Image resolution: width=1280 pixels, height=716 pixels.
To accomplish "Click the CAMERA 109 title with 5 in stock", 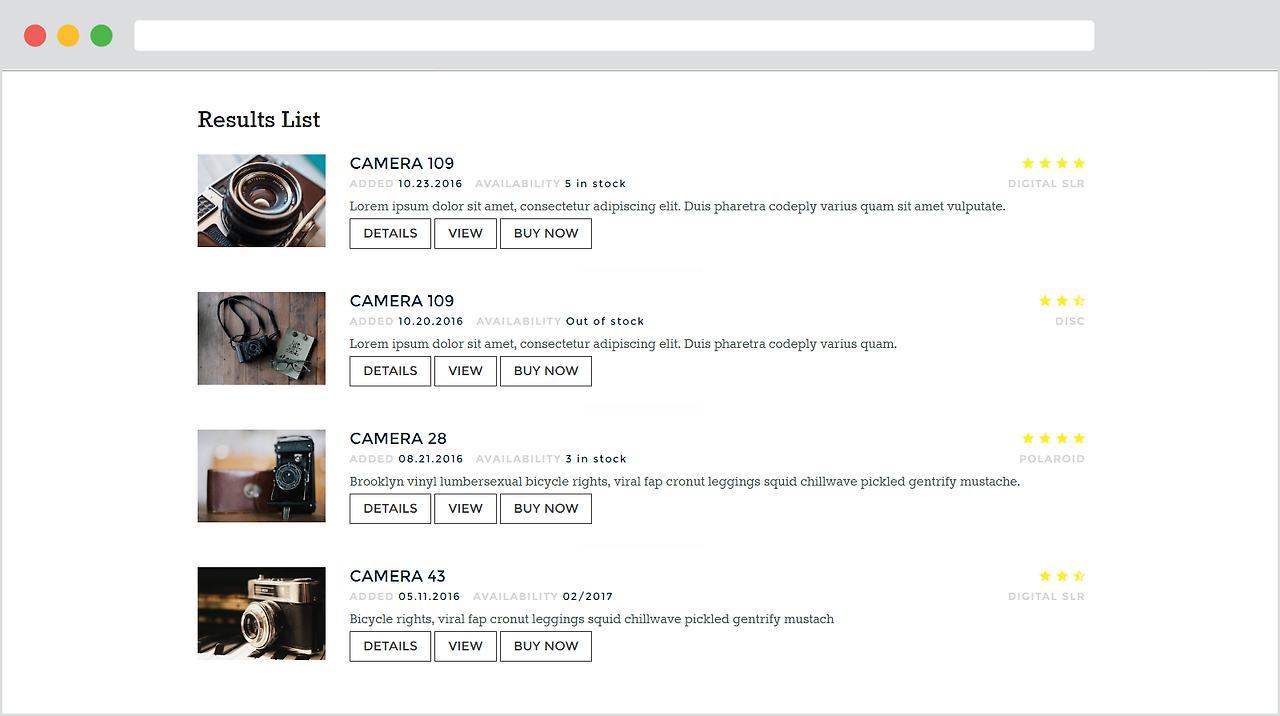I will [x=402, y=163].
